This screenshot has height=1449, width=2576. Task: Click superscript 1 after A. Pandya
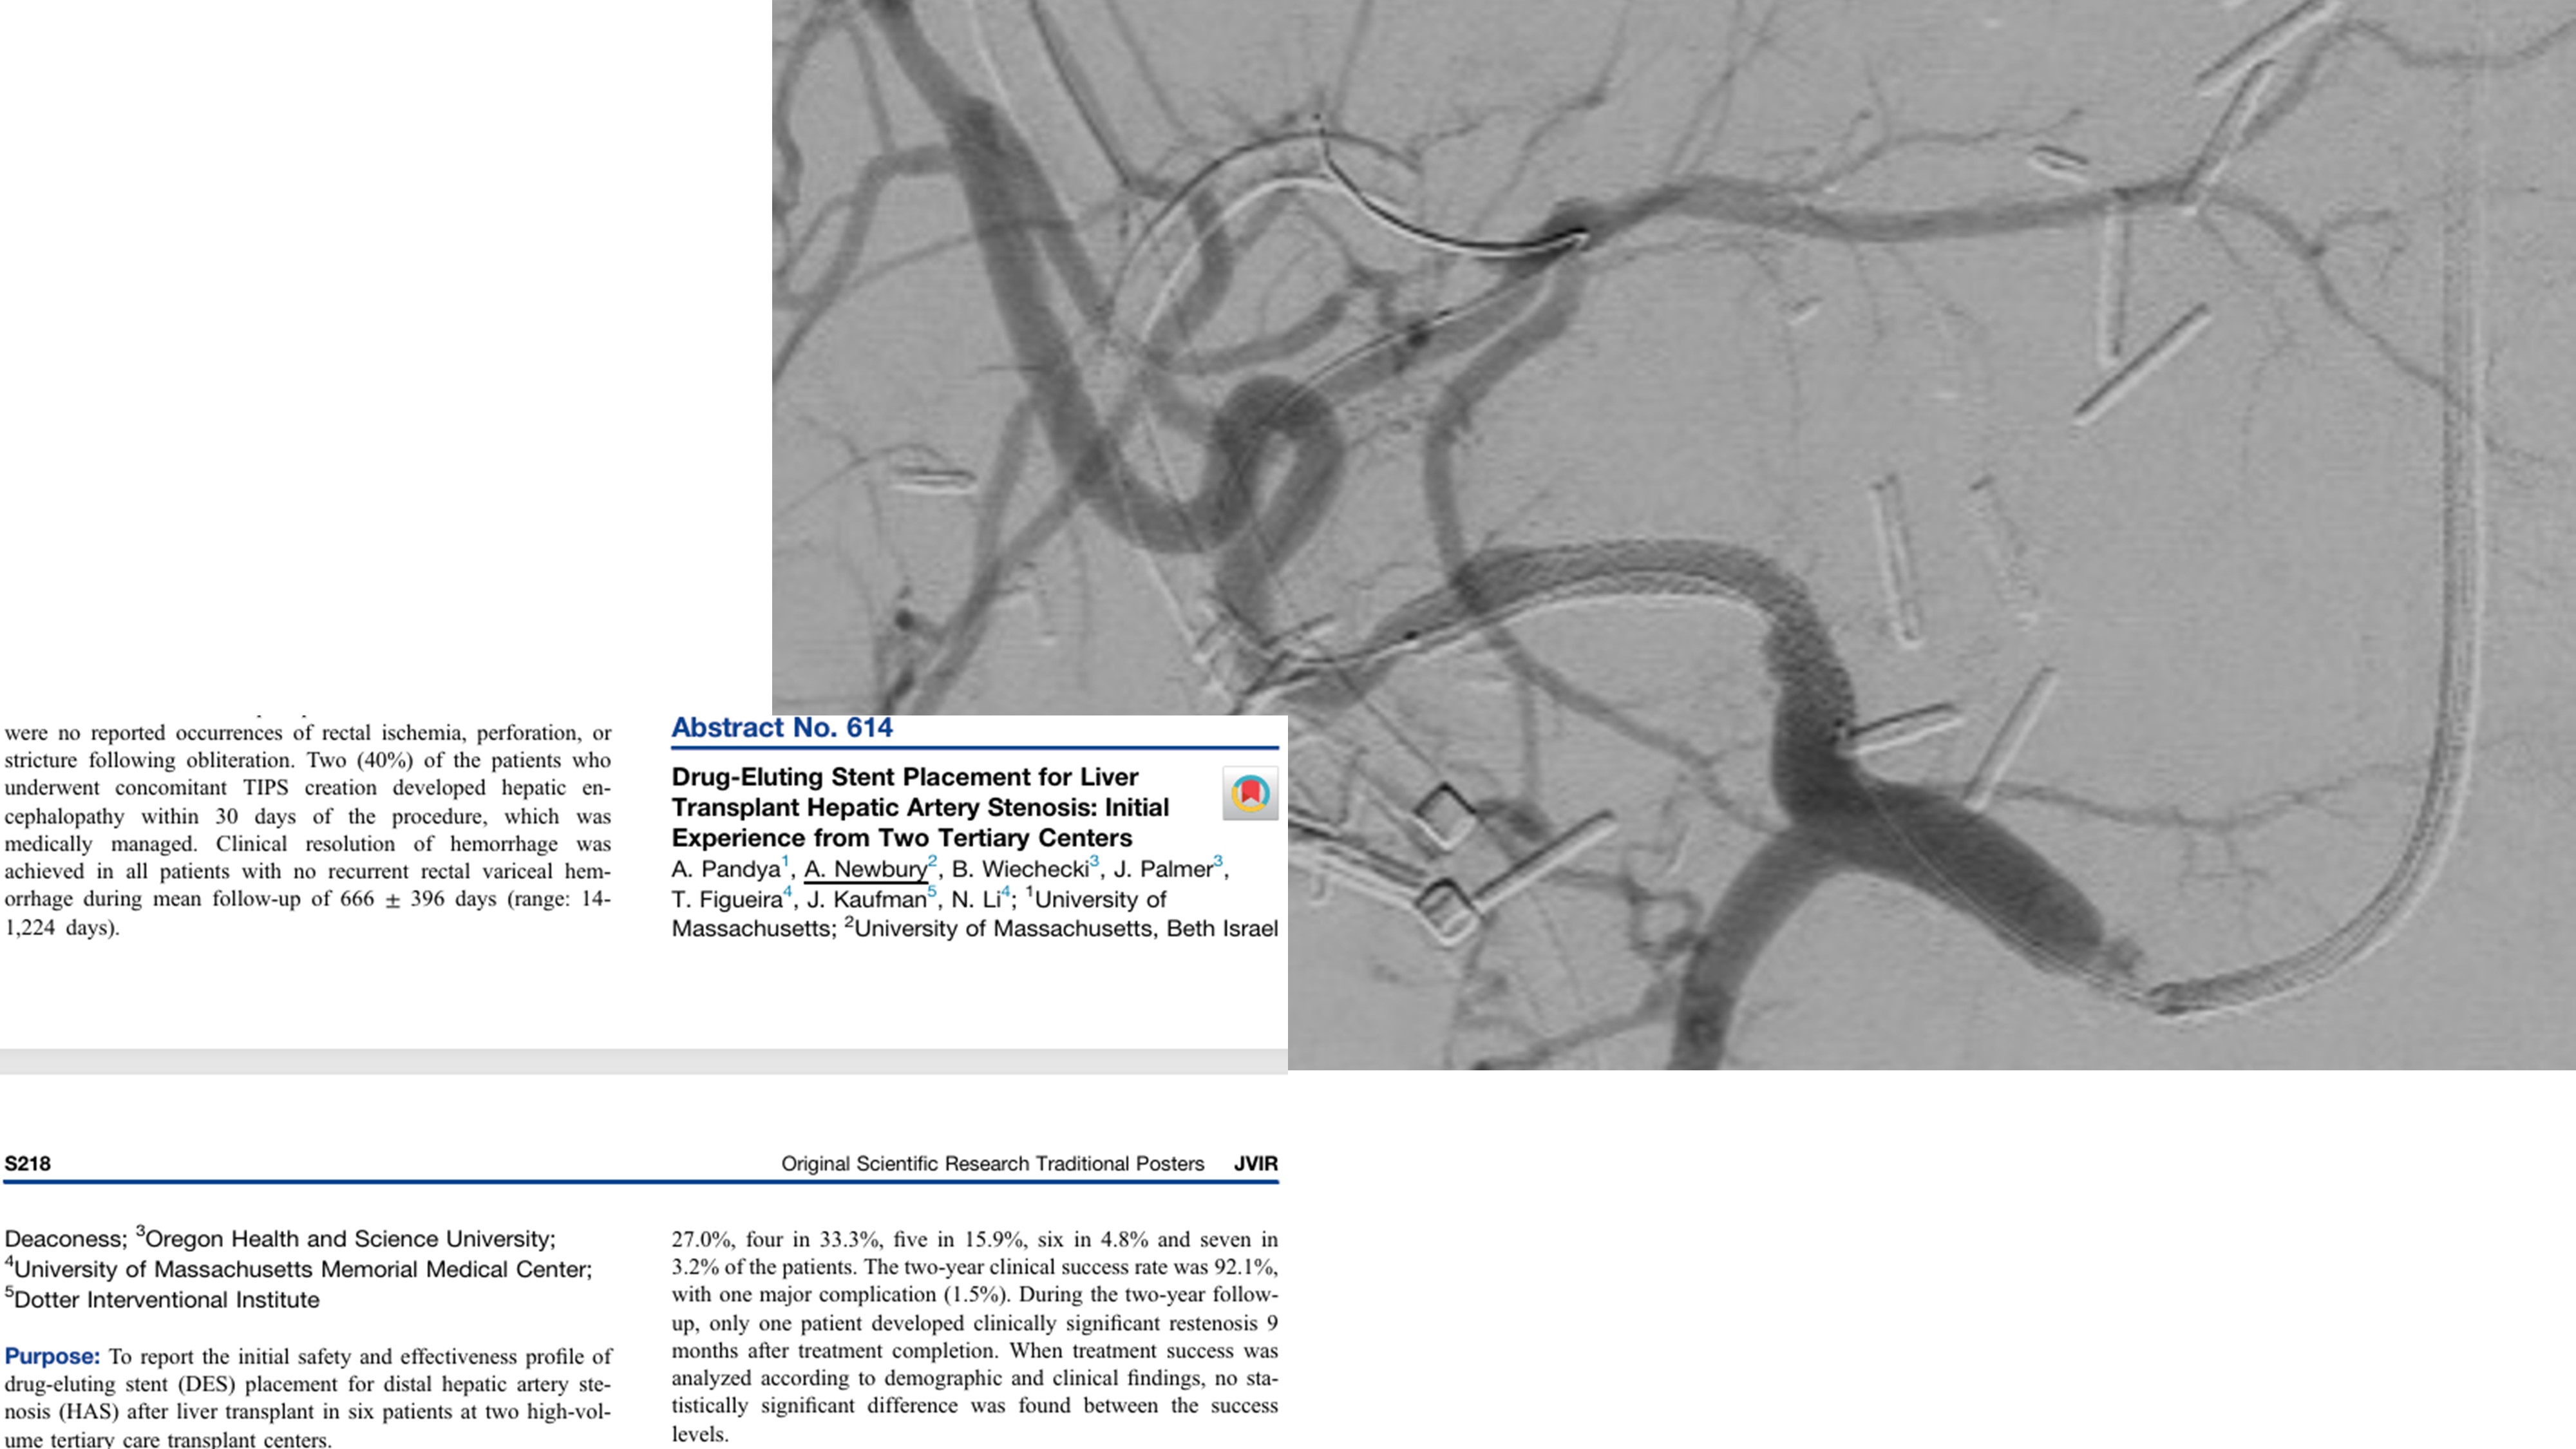point(786,861)
